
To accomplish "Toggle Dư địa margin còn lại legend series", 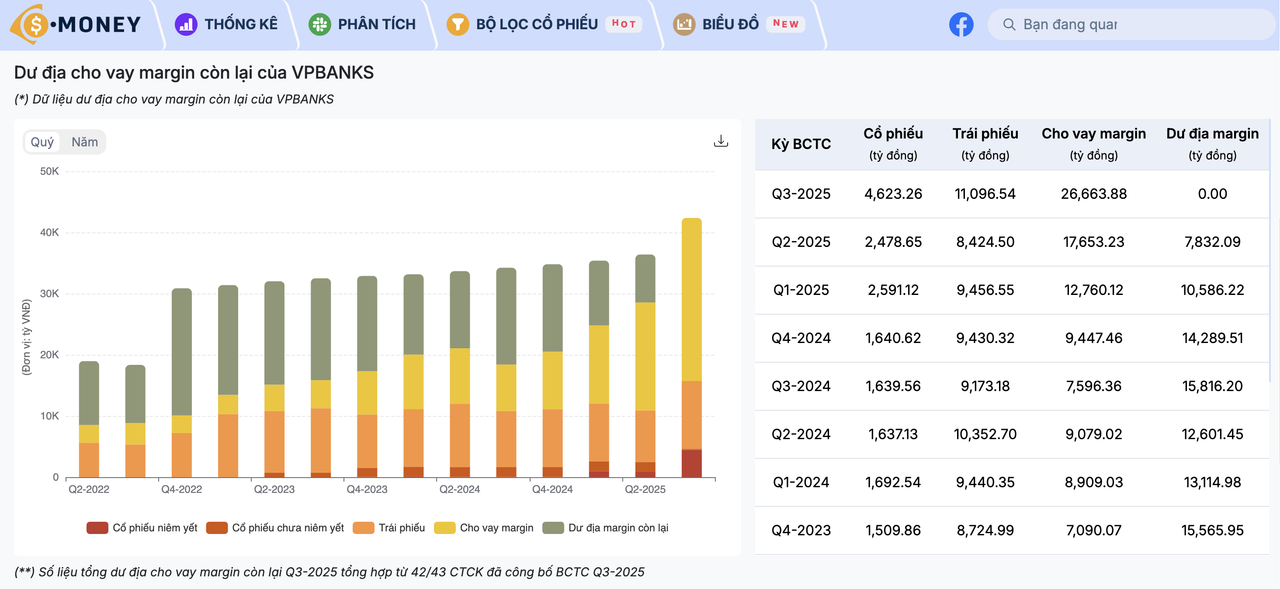I will click(x=605, y=527).
